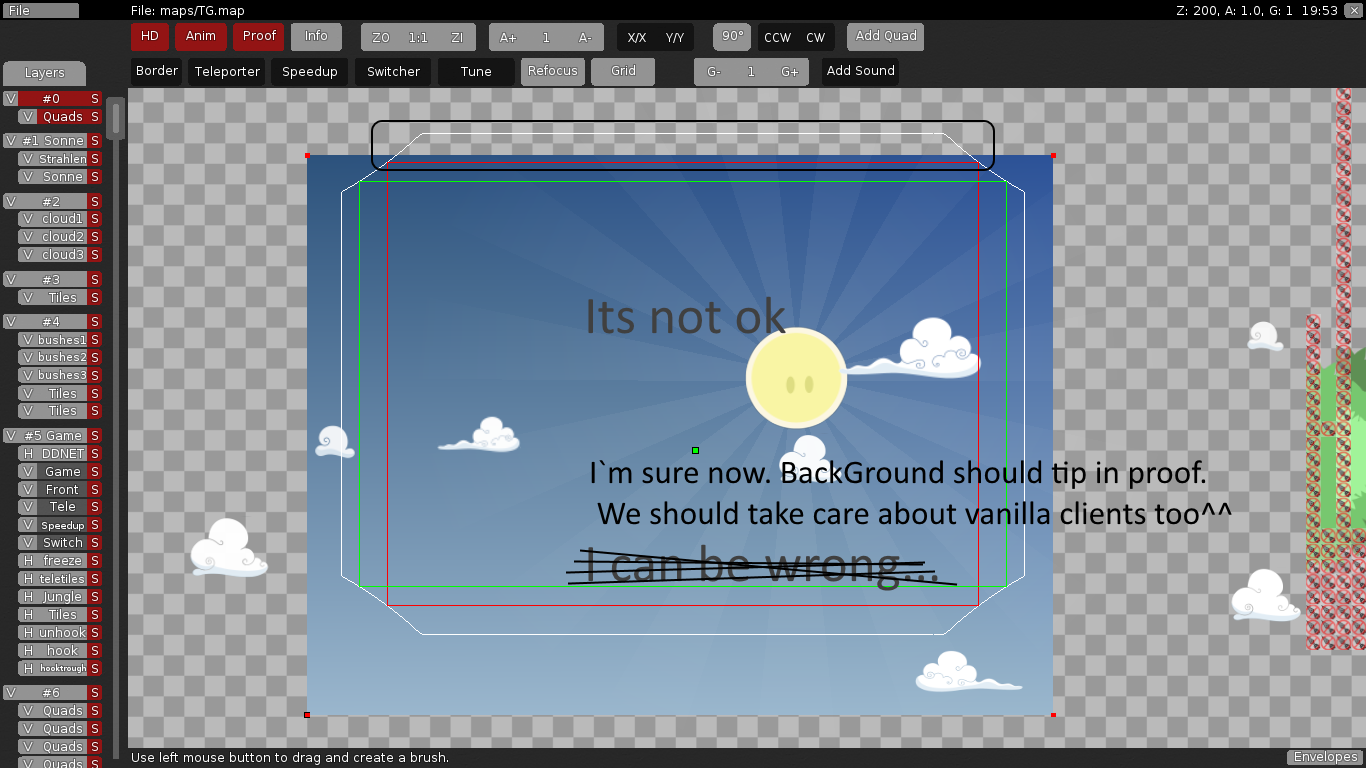Rotate the quad clockwise with CW
Viewport: 1366px width, 768px height.
817,35
